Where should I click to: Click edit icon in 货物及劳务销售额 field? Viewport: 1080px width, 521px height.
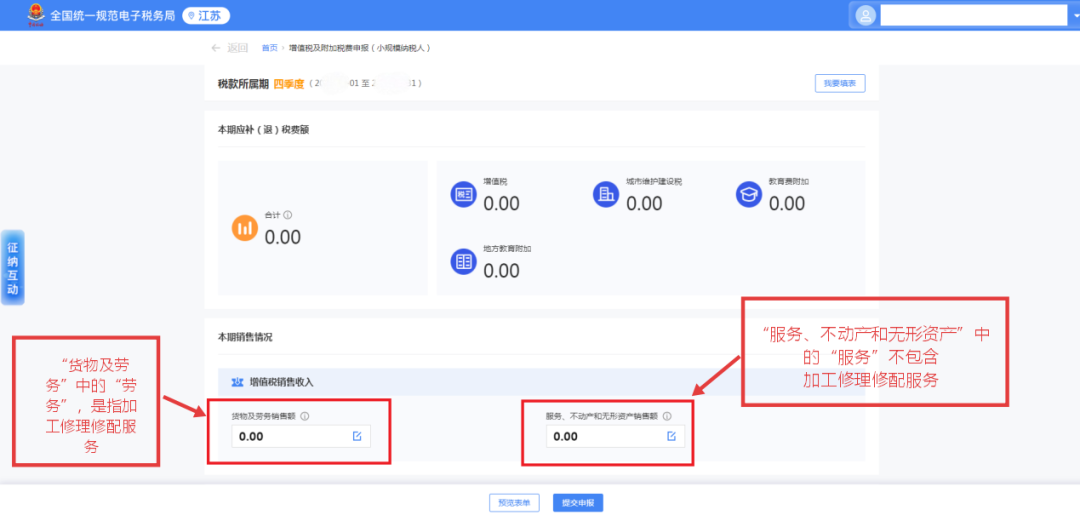tap(357, 436)
